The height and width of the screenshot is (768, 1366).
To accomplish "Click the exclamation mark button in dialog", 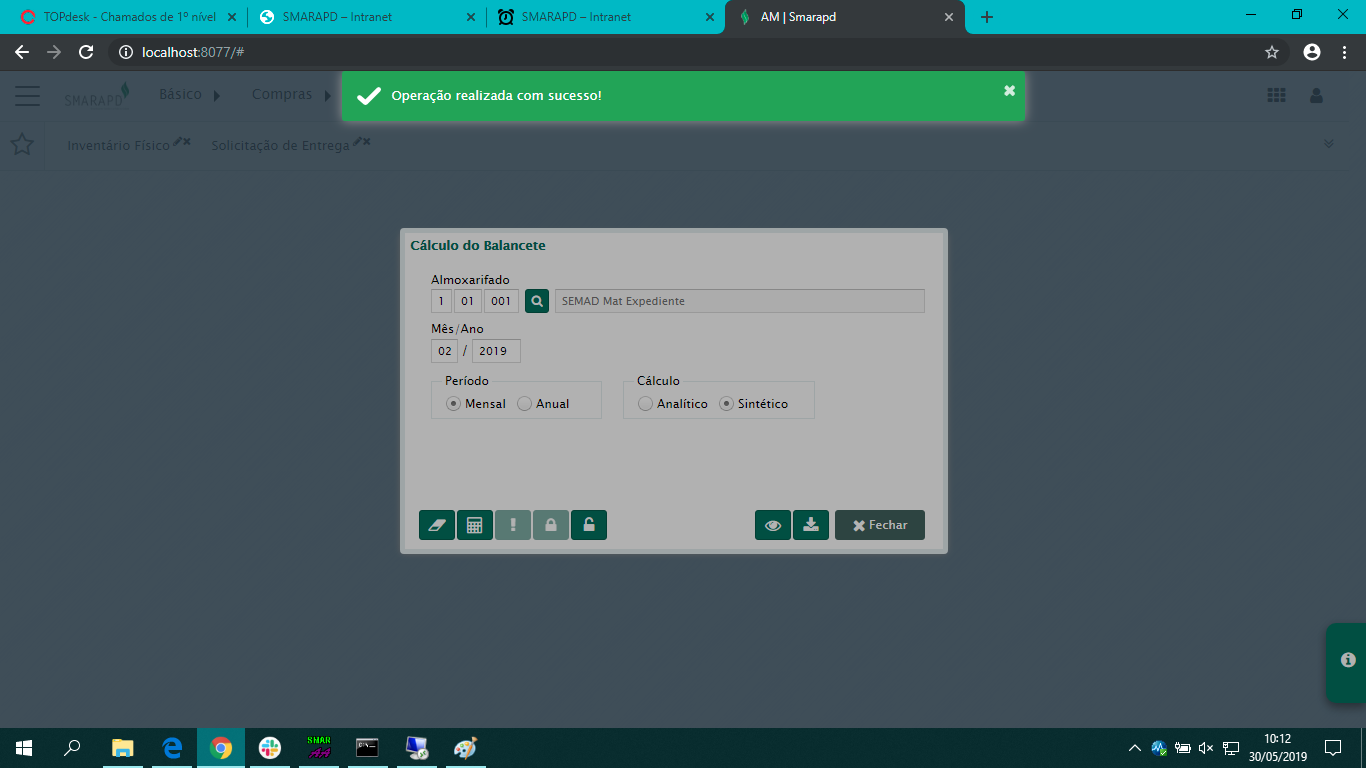I will pos(513,525).
